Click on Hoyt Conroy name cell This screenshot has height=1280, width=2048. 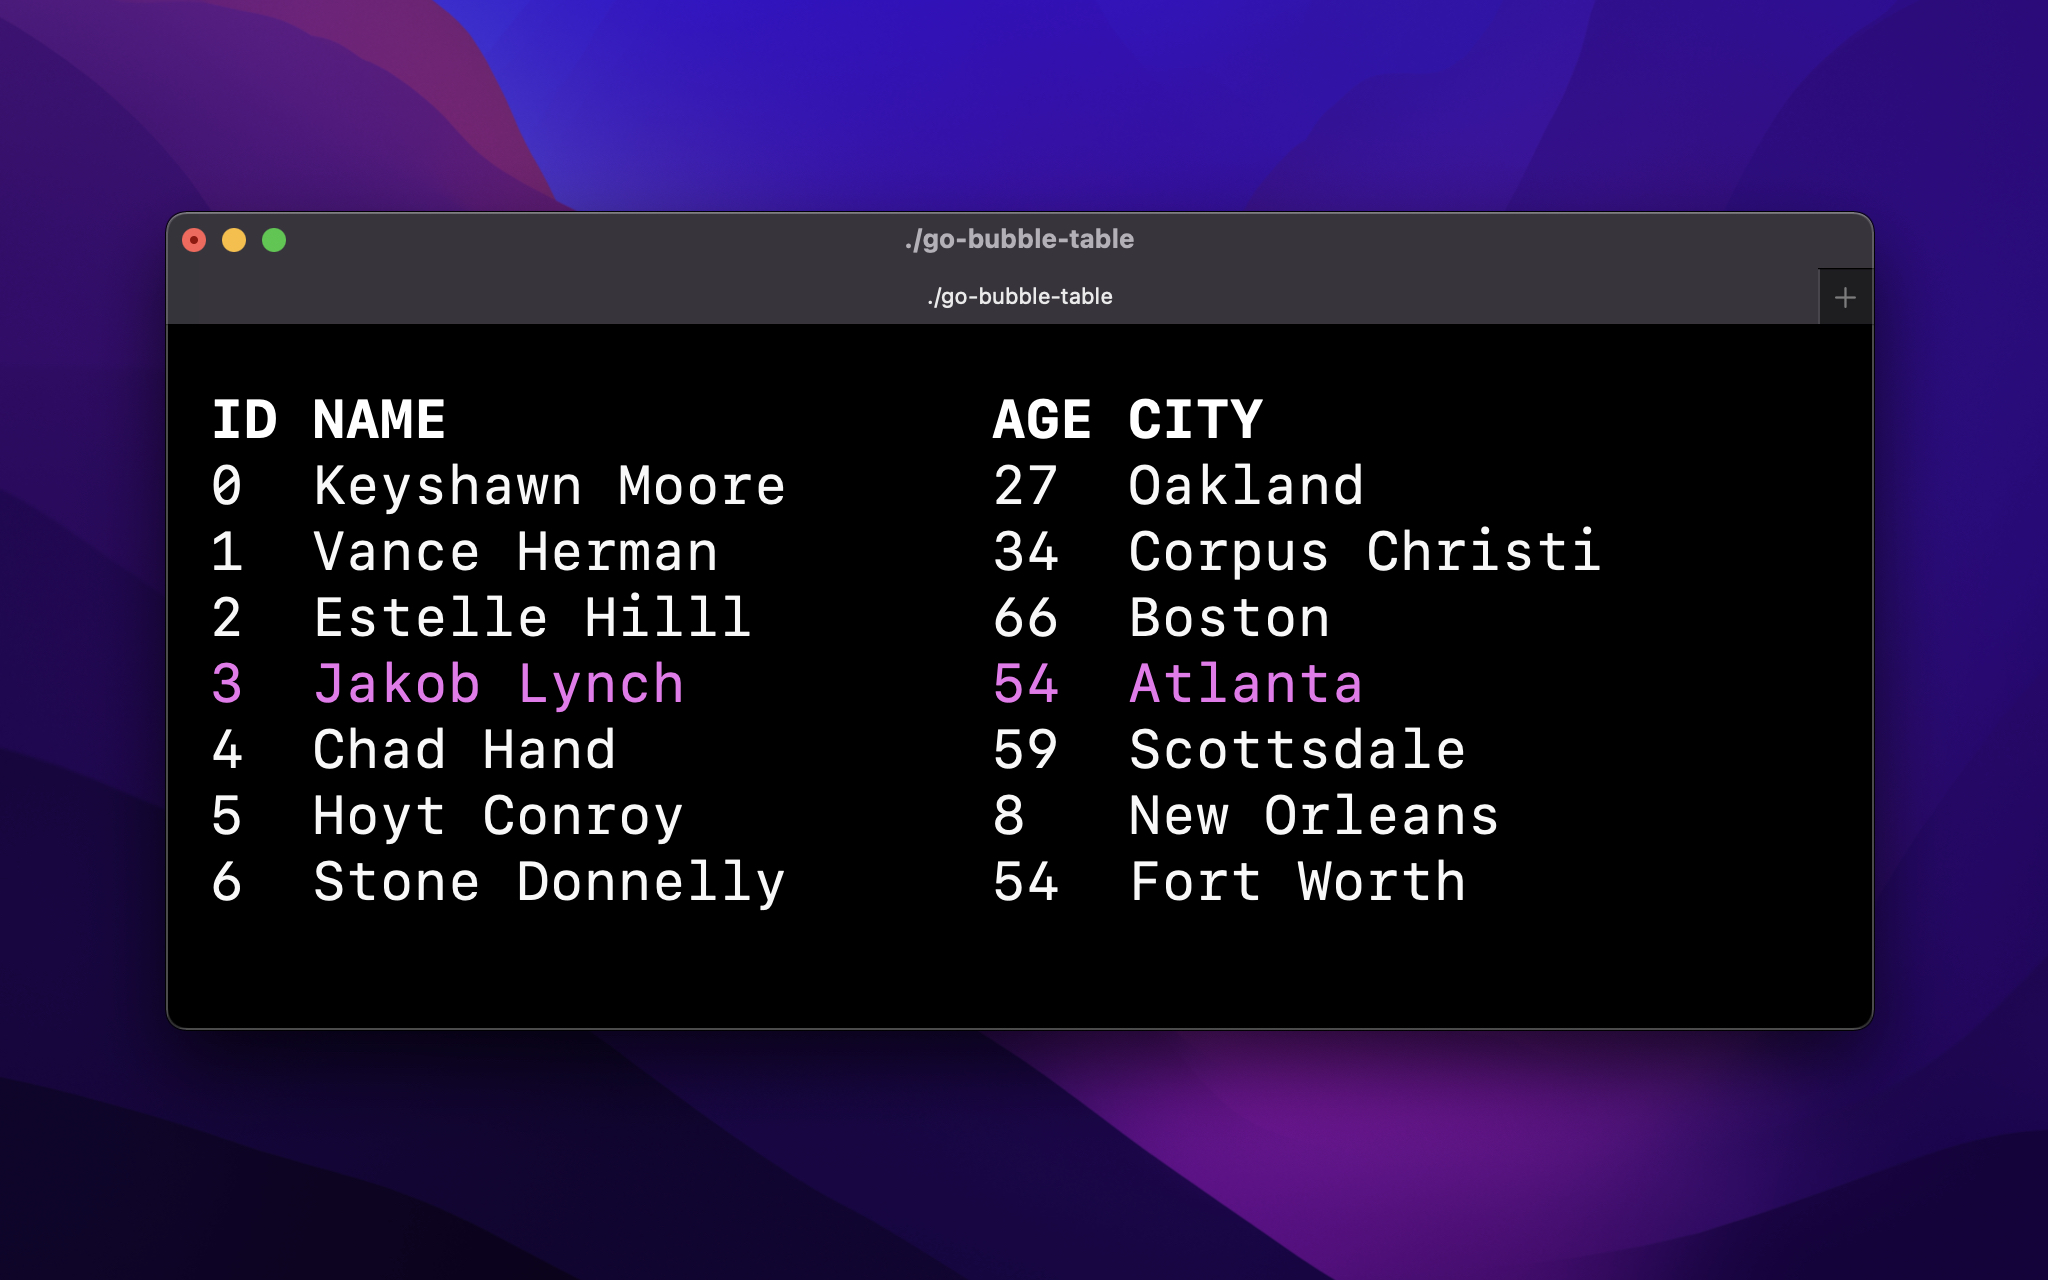(x=498, y=816)
